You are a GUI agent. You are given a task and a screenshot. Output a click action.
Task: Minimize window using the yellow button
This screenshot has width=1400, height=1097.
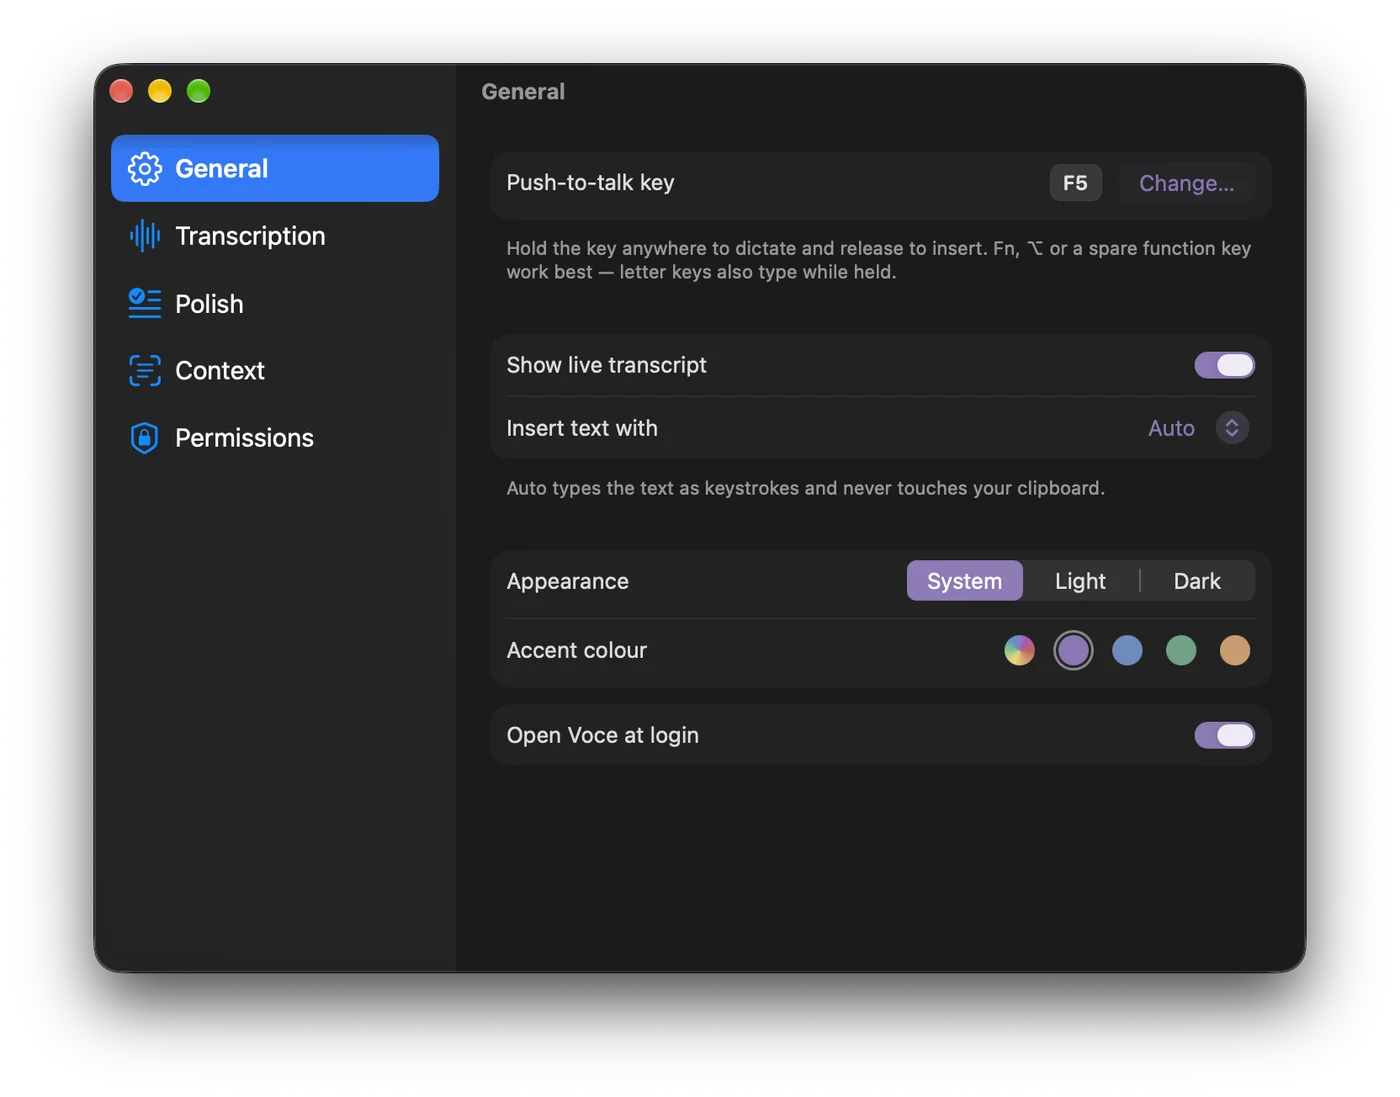[x=160, y=91]
